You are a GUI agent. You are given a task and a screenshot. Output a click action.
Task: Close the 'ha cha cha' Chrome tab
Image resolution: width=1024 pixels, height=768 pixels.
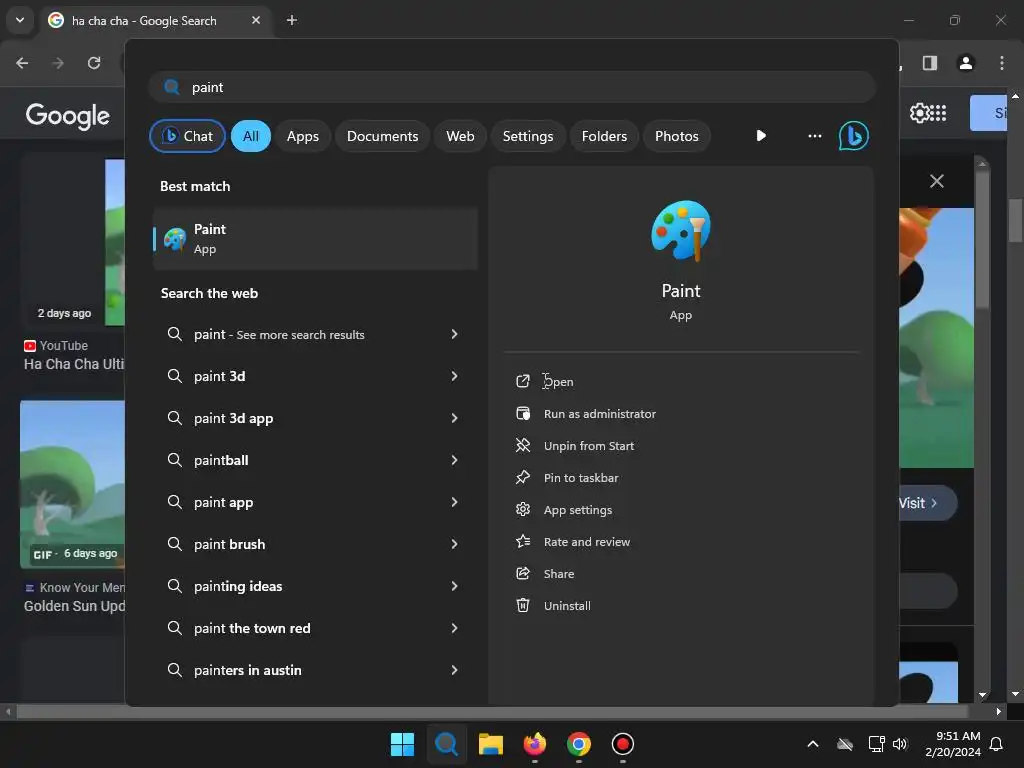click(x=256, y=20)
